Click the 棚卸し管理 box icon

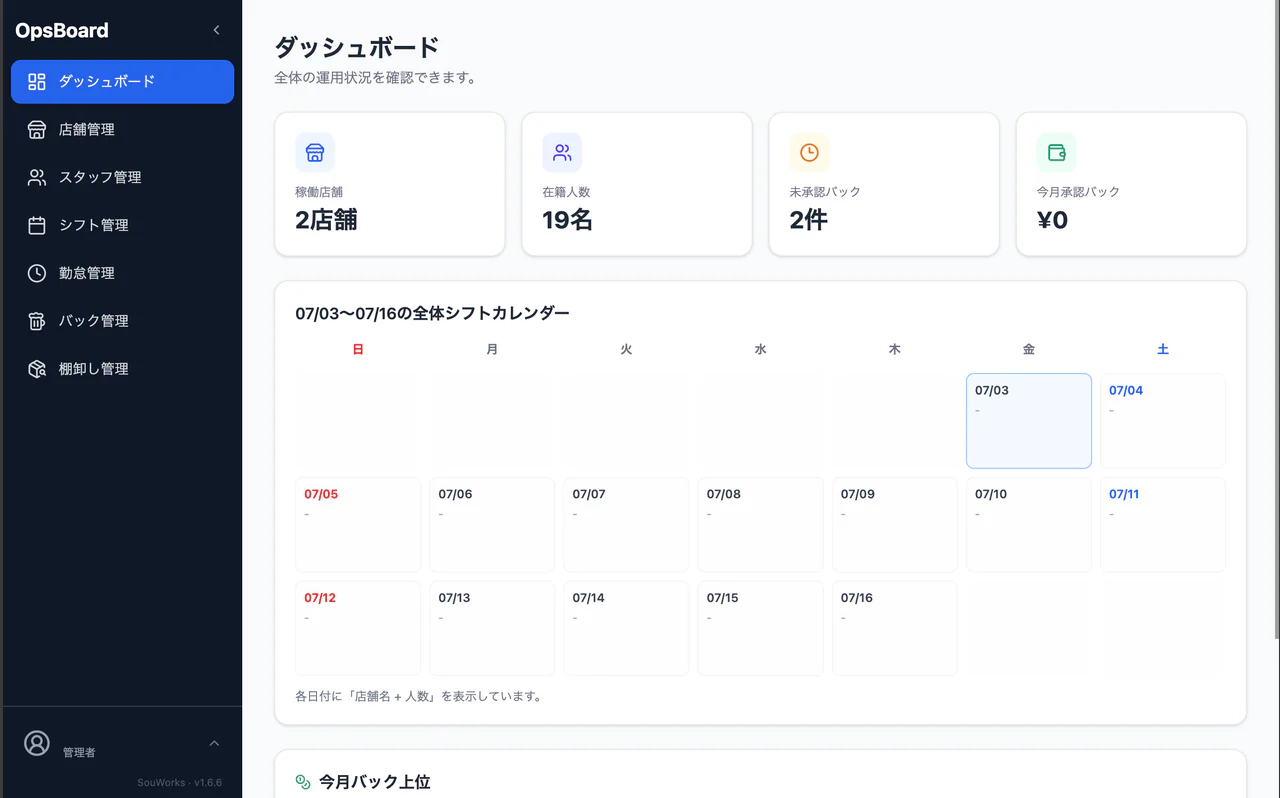[37, 370]
